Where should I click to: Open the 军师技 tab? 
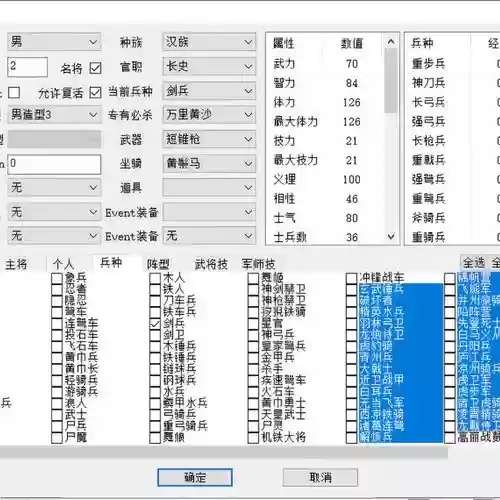coord(259,264)
